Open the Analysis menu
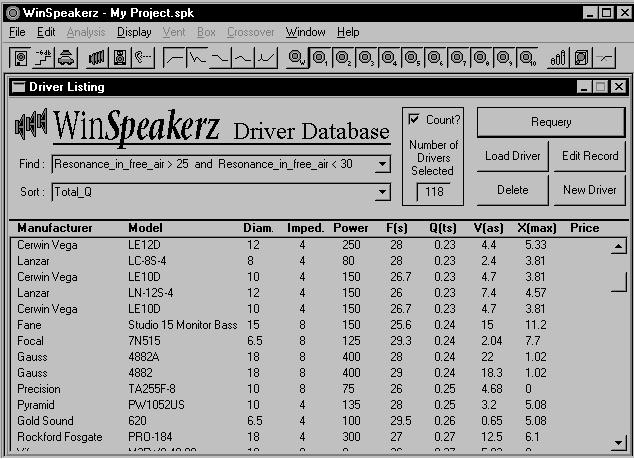 click(x=86, y=32)
